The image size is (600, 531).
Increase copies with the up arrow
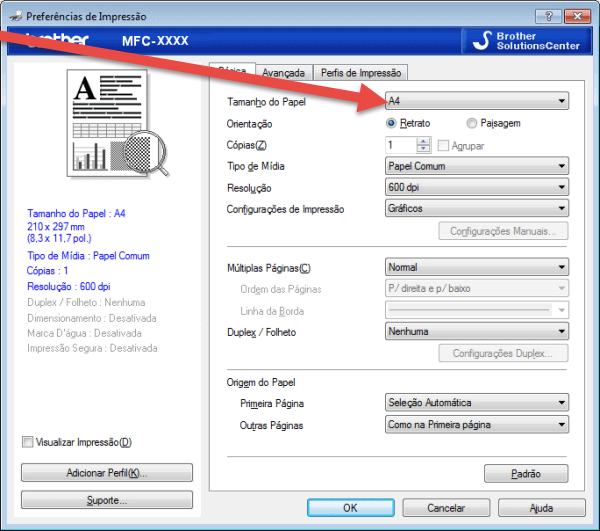point(424,141)
